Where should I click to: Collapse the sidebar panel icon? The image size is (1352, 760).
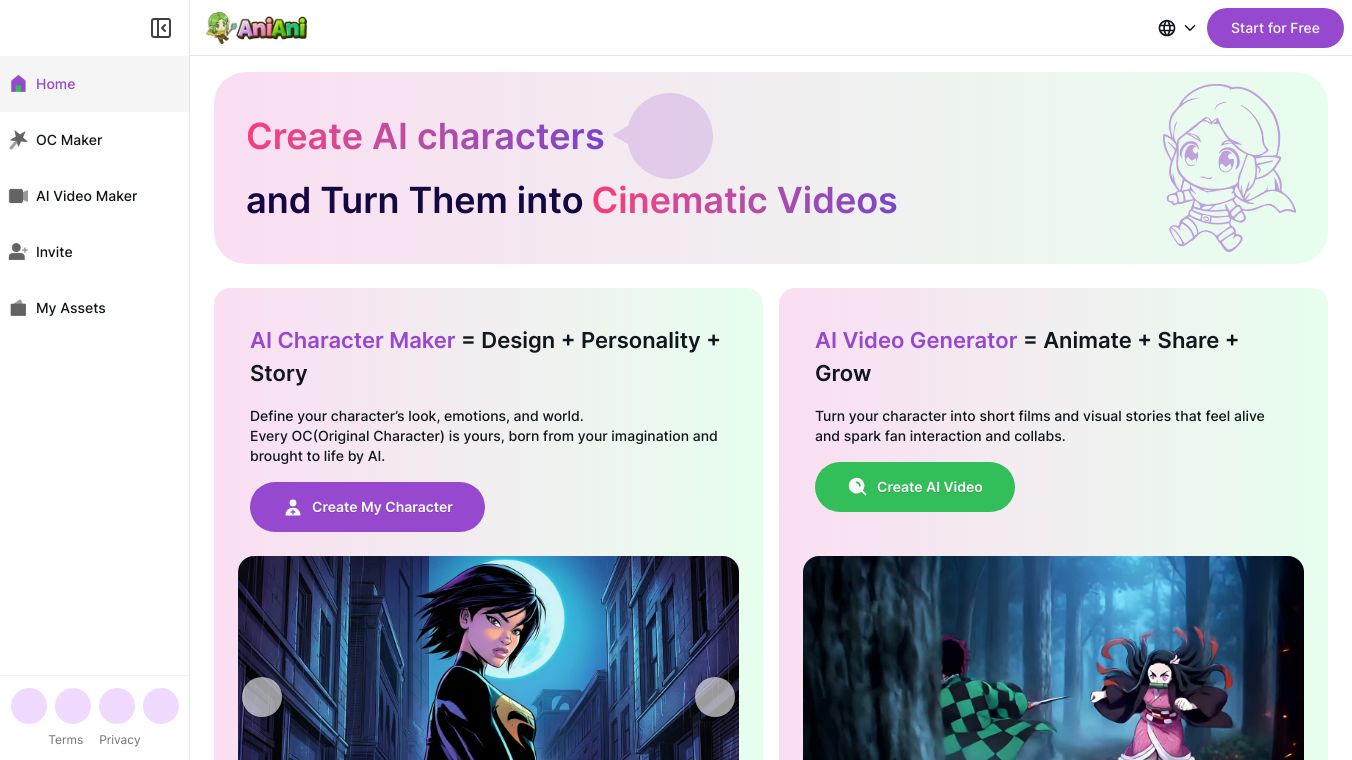coord(161,28)
